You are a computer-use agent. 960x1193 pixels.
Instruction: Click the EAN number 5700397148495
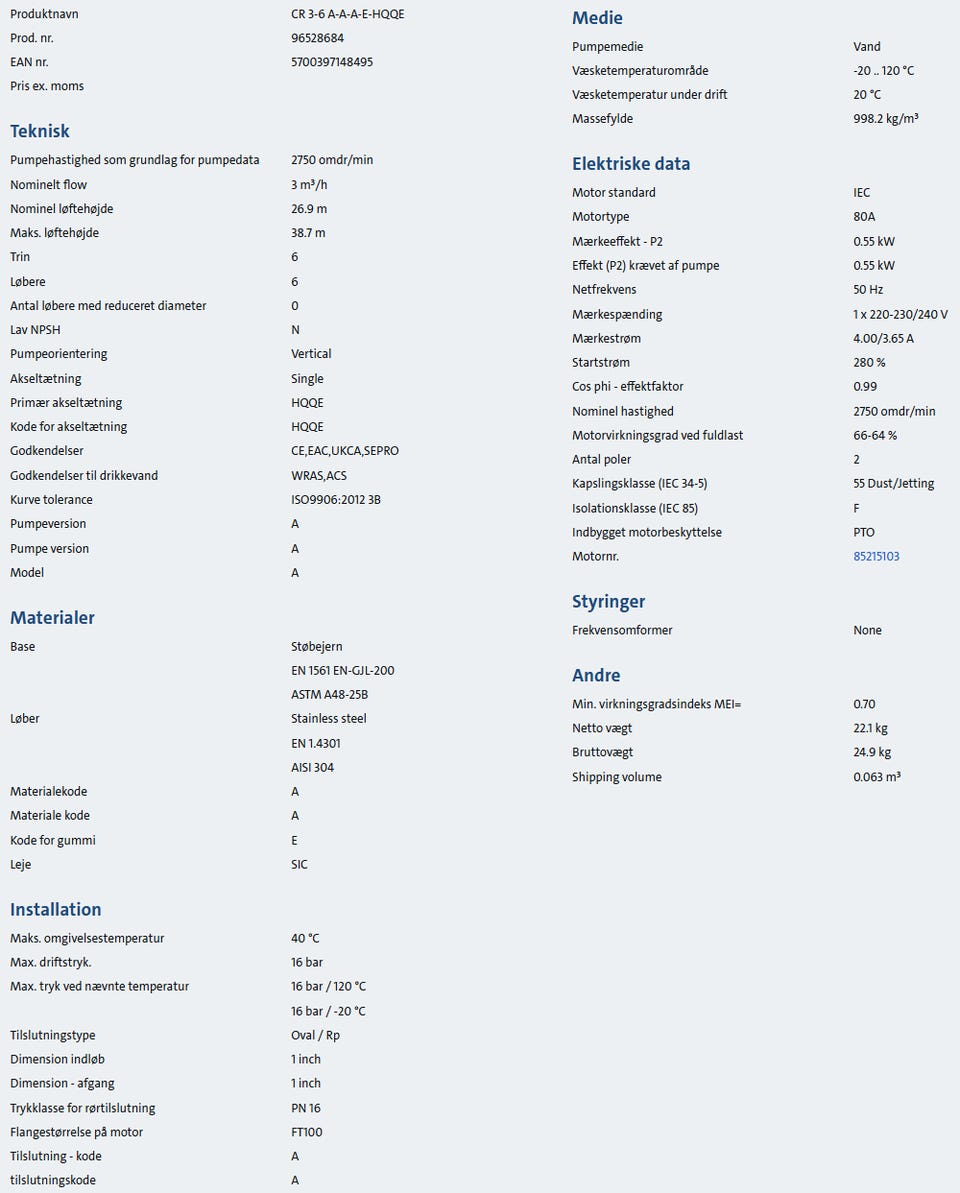332,62
